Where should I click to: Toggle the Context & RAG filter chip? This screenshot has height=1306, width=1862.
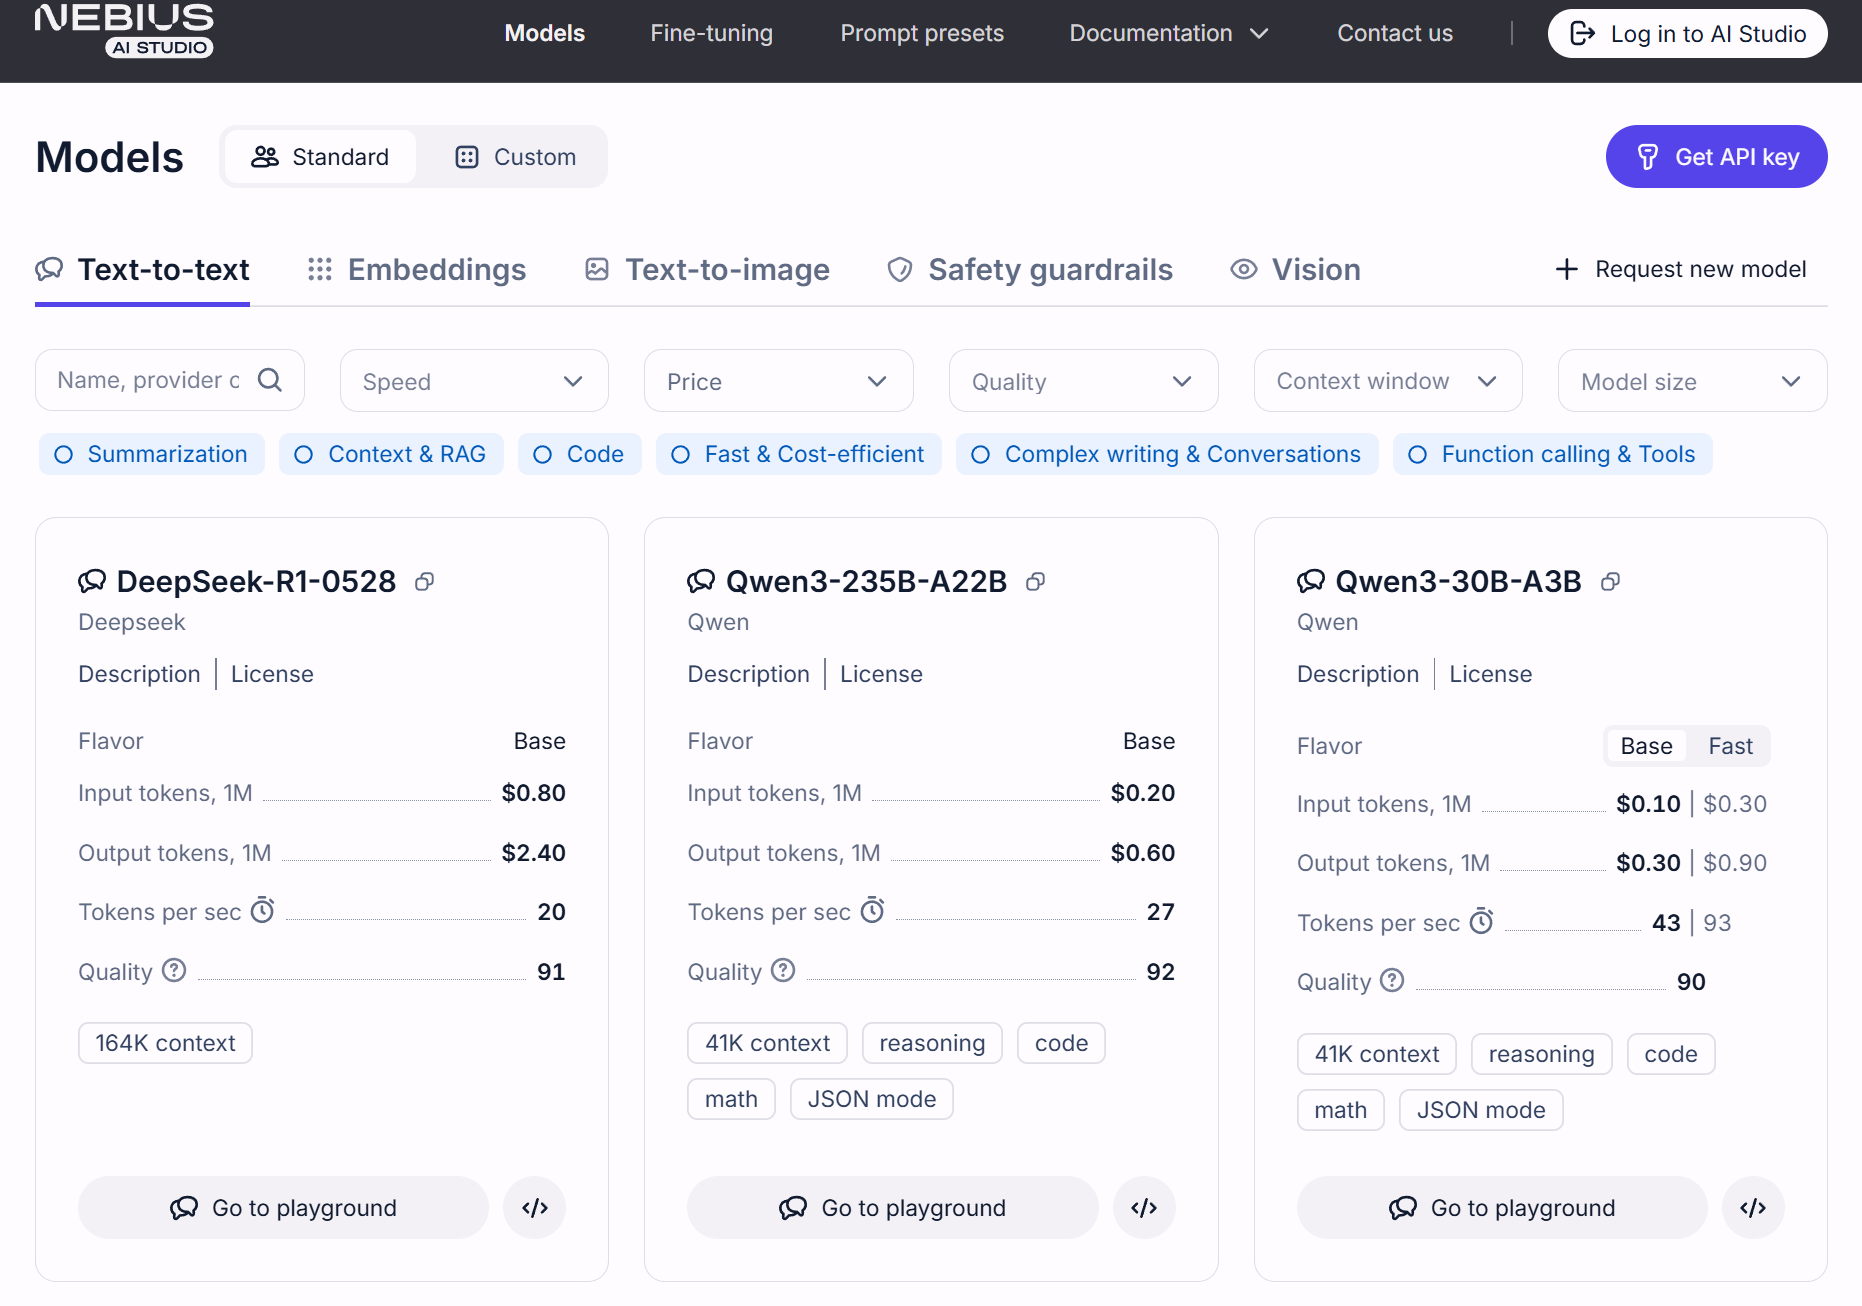tap(391, 454)
